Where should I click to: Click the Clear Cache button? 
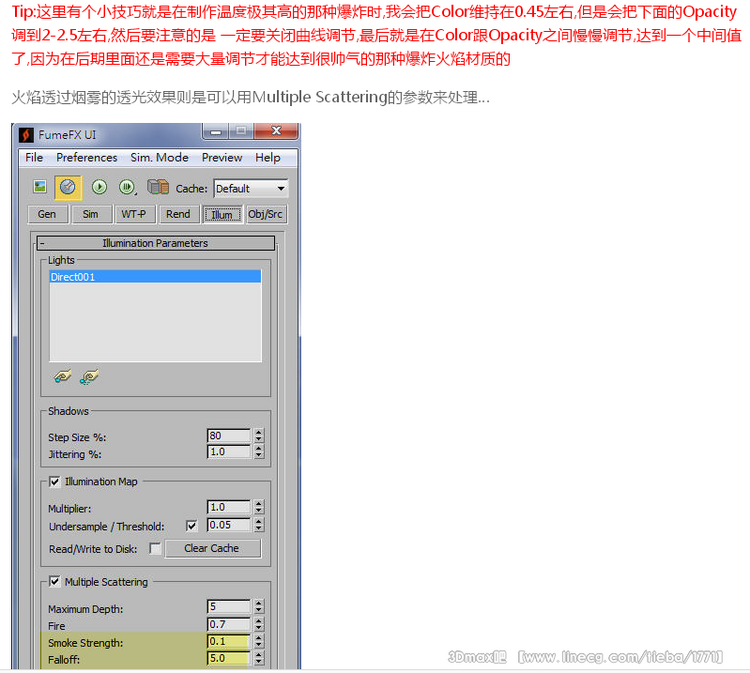213,548
